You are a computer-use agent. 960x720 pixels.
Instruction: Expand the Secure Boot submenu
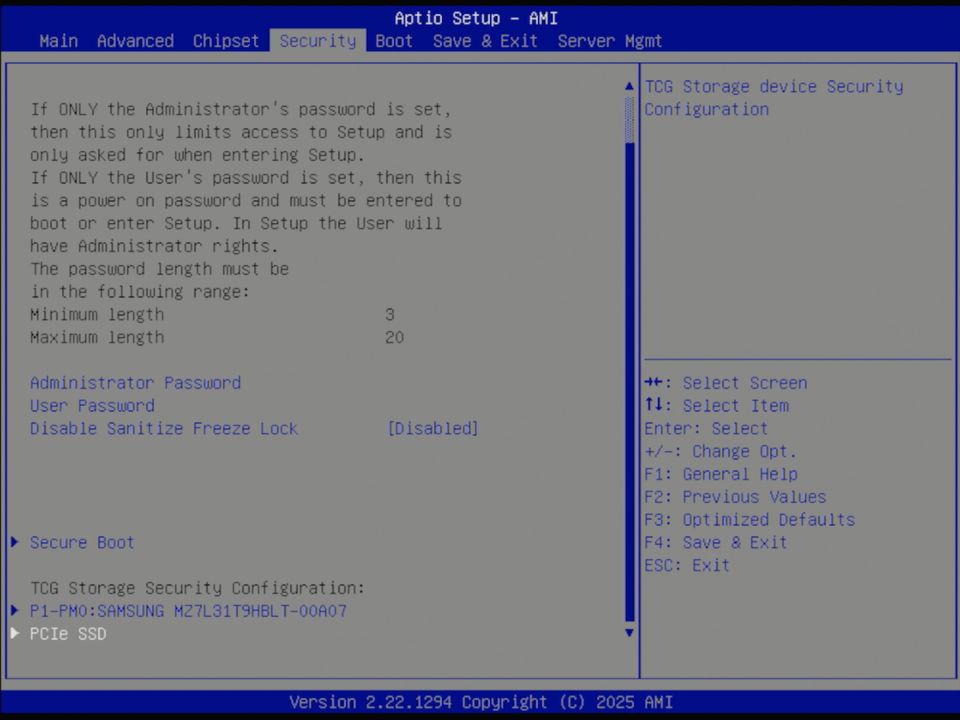click(x=81, y=542)
